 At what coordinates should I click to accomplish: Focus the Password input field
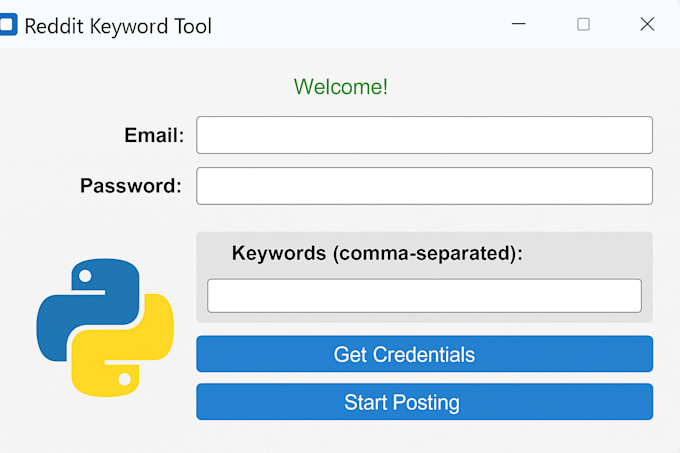424,186
